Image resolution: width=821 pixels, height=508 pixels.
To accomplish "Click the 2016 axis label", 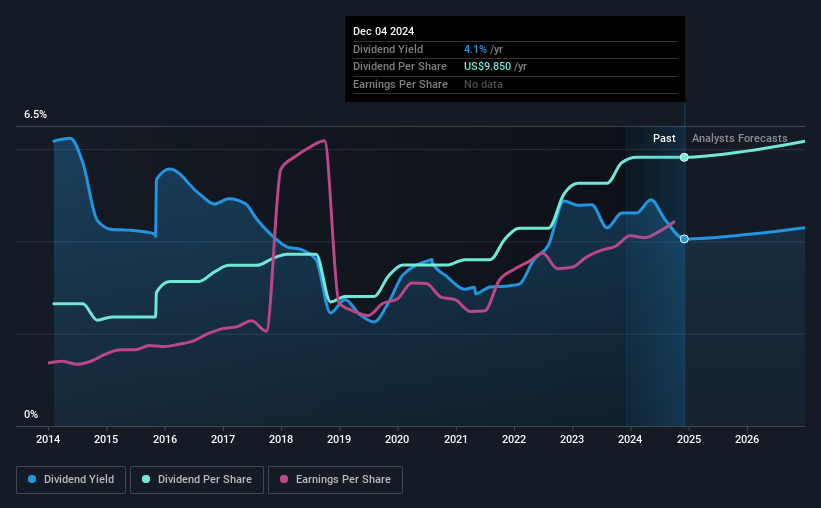I will pyautogui.click(x=165, y=439).
